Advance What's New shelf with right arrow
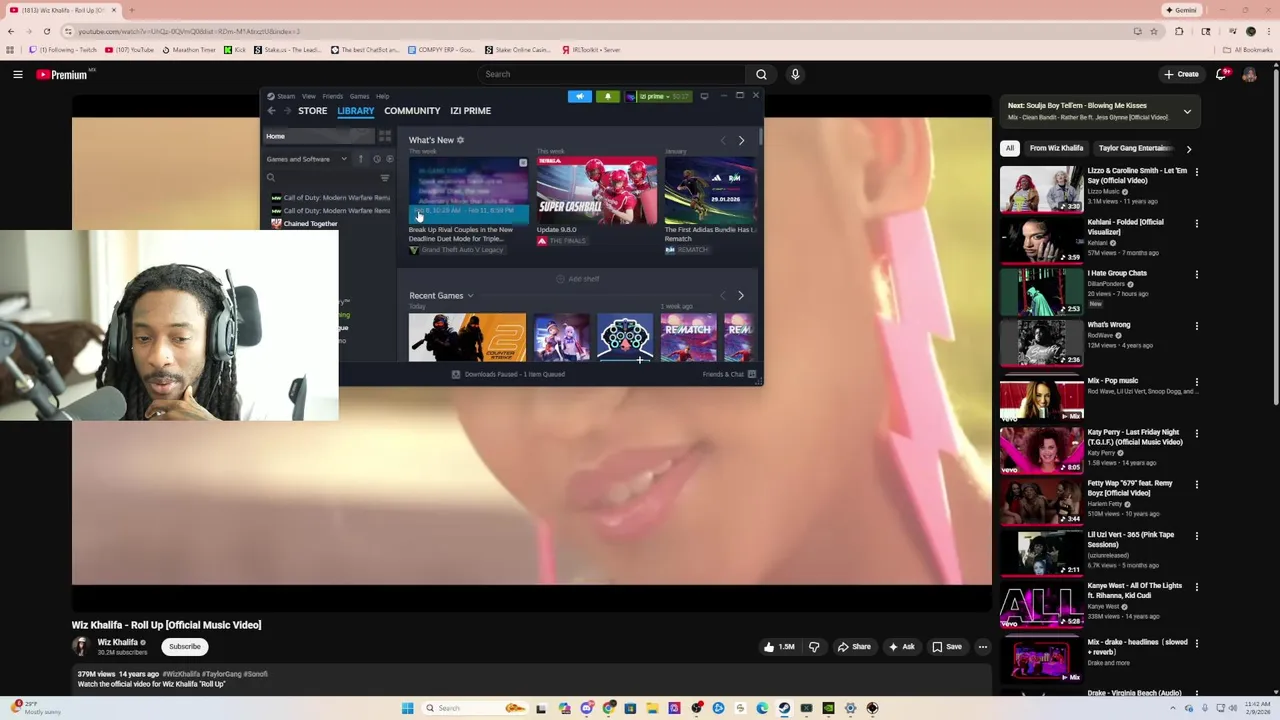The image size is (1280, 720). pos(741,141)
